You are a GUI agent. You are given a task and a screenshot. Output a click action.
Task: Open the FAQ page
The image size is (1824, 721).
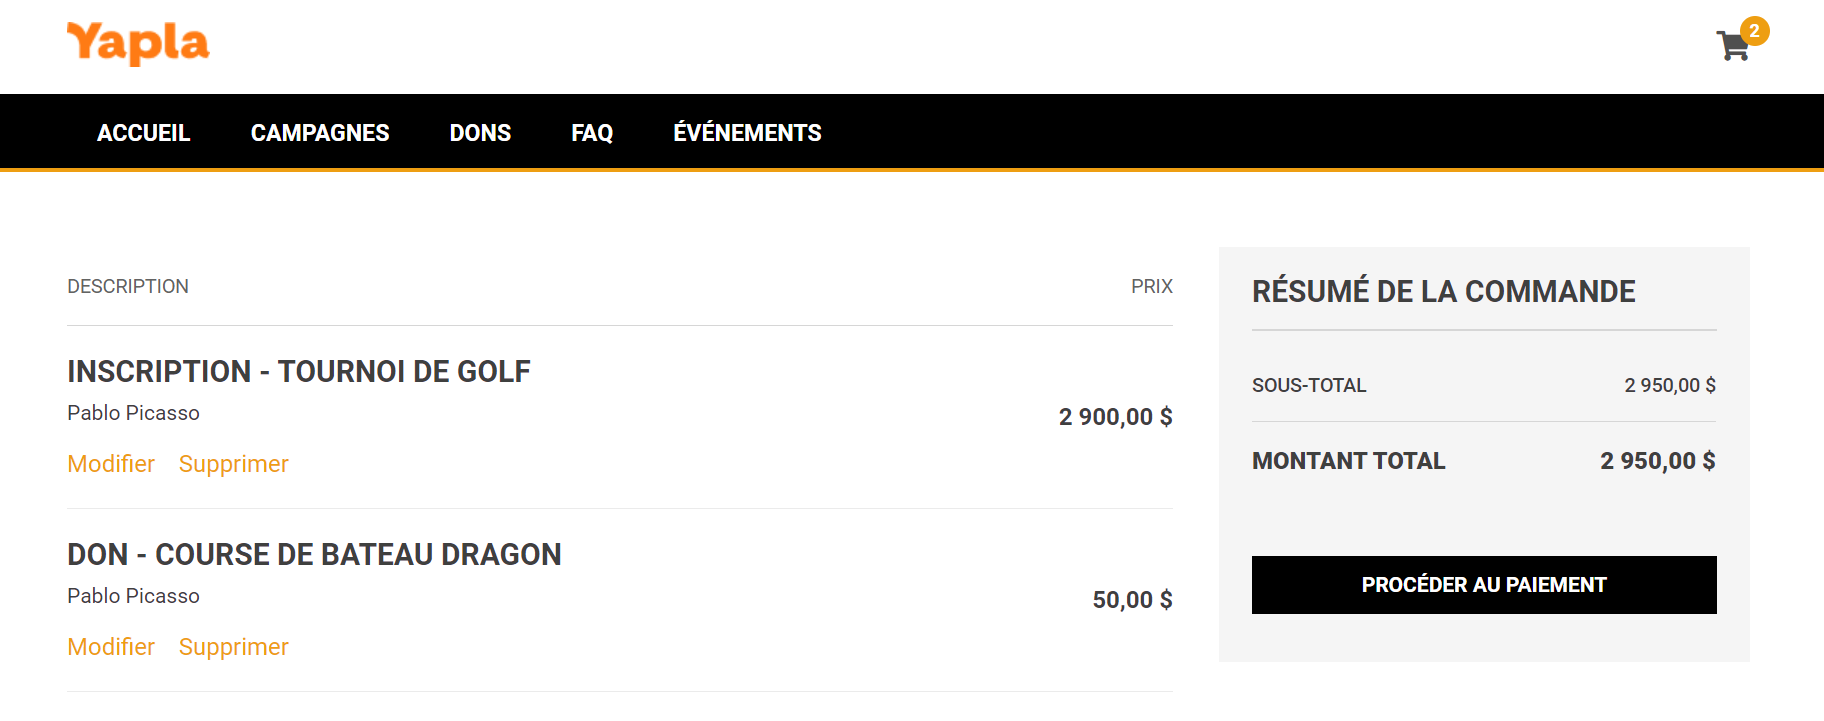point(592,133)
